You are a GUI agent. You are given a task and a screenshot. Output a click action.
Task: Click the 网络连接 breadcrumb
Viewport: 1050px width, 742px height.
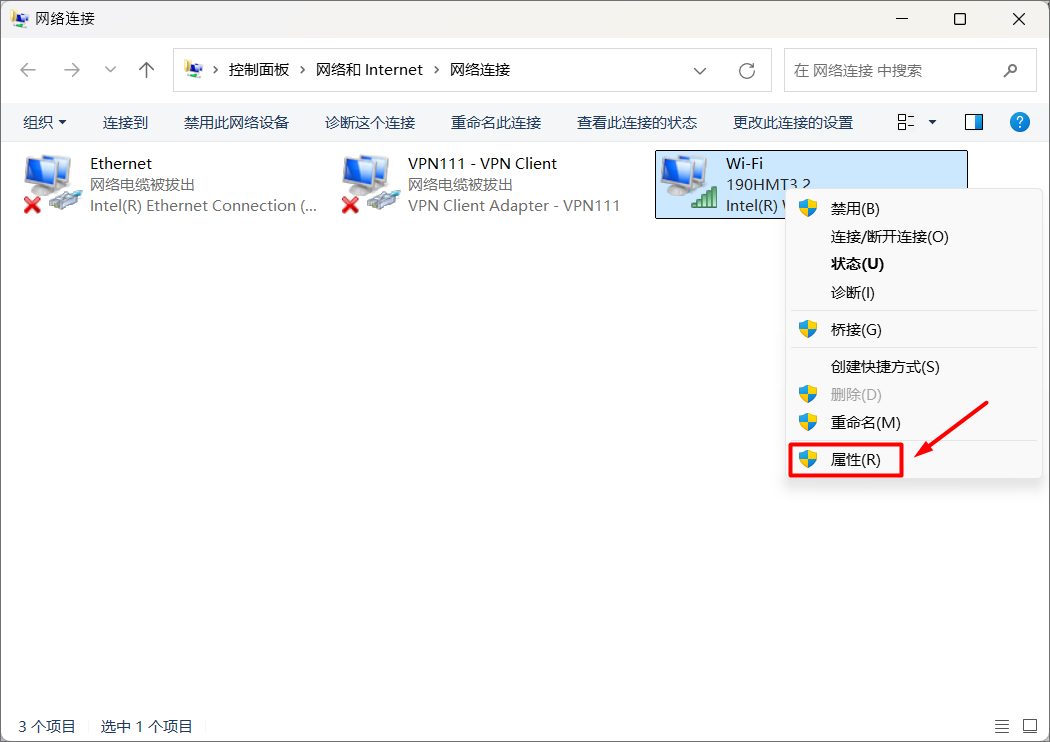coord(480,70)
